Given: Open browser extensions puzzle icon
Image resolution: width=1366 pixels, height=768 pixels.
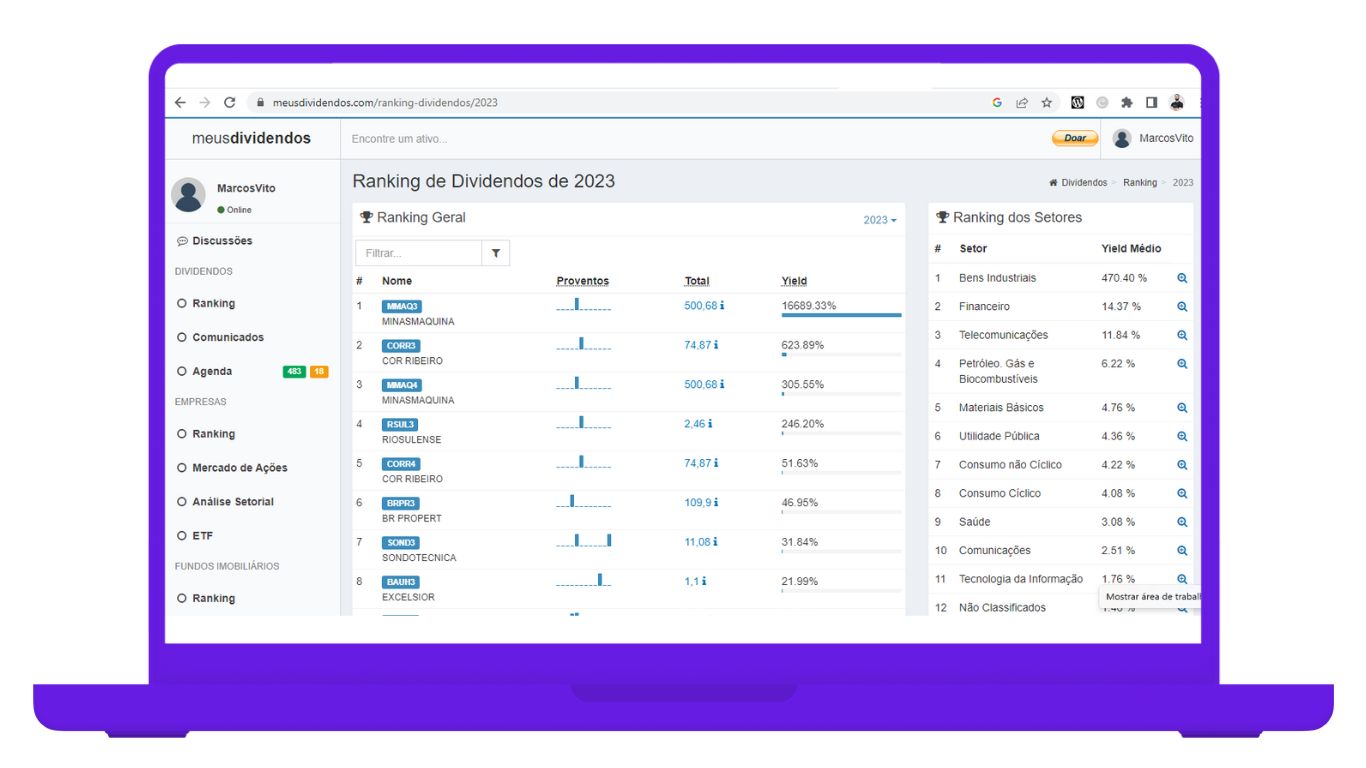Looking at the screenshot, I should click(x=1127, y=102).
